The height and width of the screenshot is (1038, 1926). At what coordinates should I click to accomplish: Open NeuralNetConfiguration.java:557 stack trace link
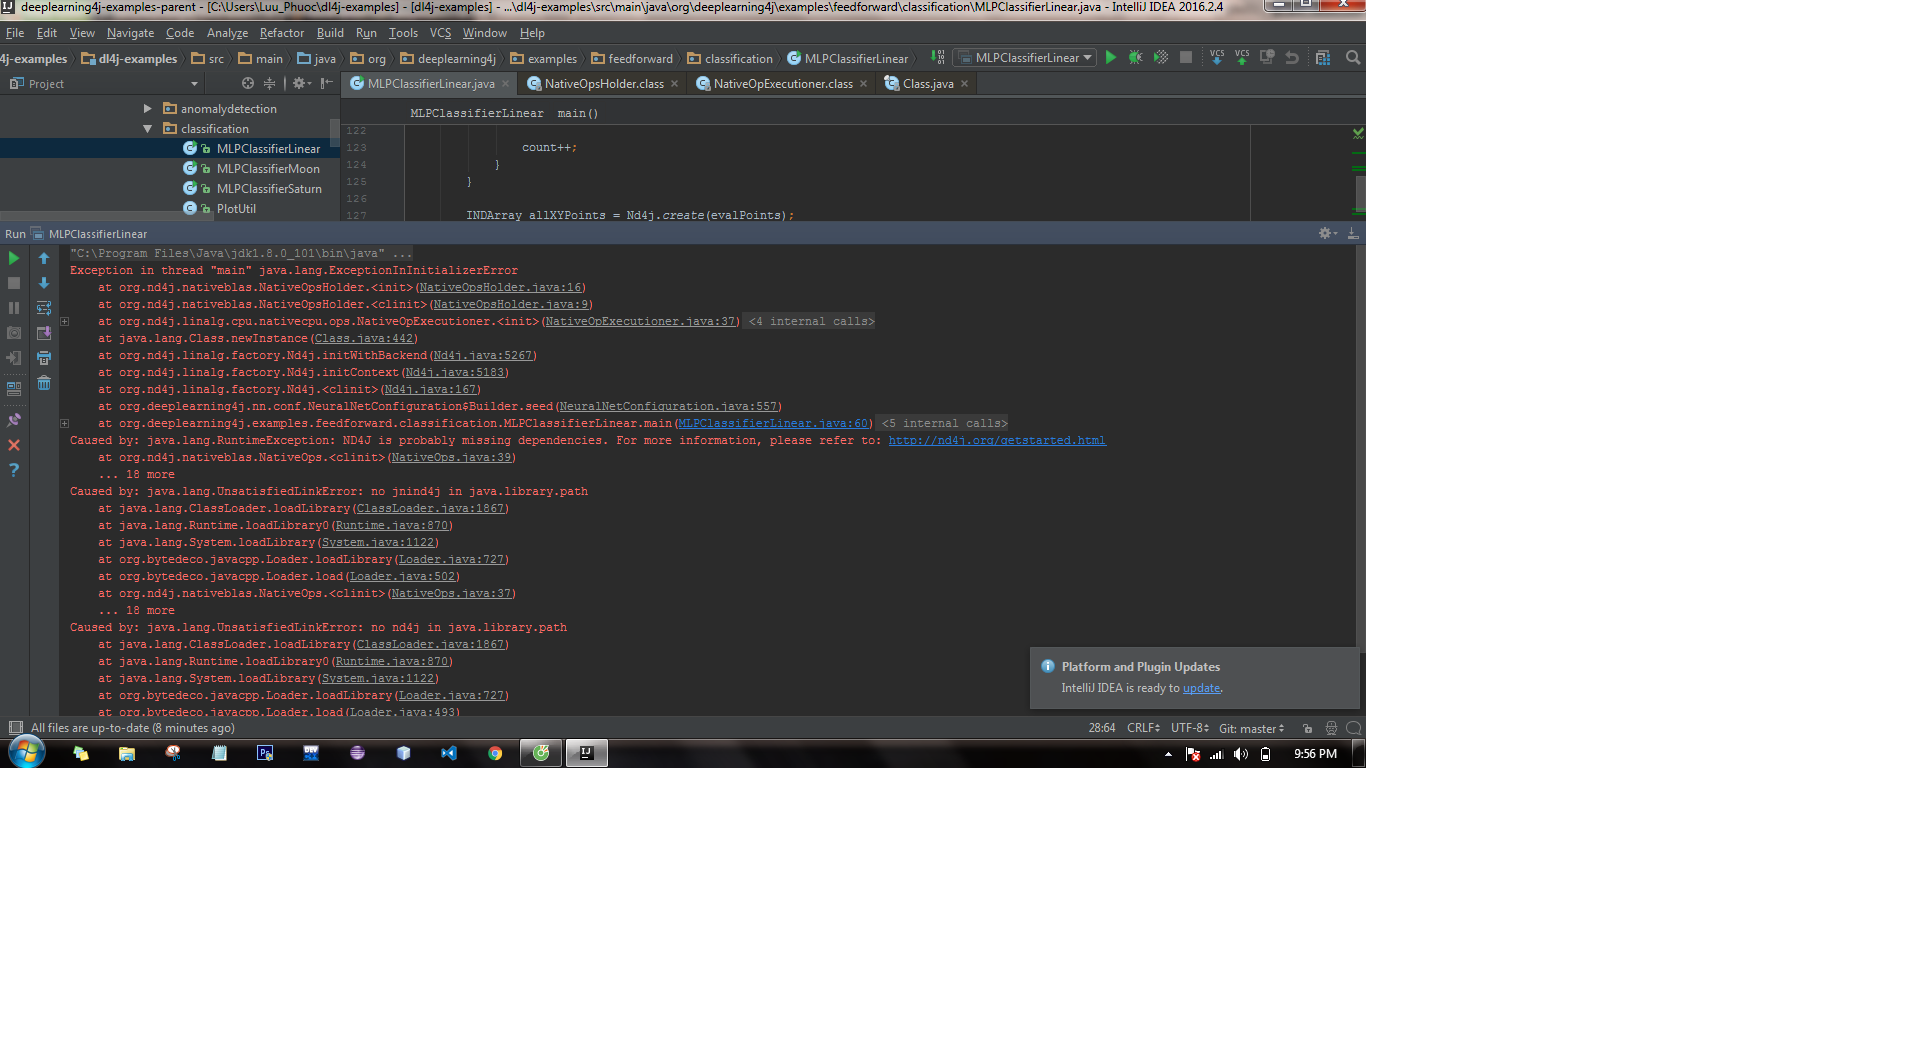coord(668,407)
